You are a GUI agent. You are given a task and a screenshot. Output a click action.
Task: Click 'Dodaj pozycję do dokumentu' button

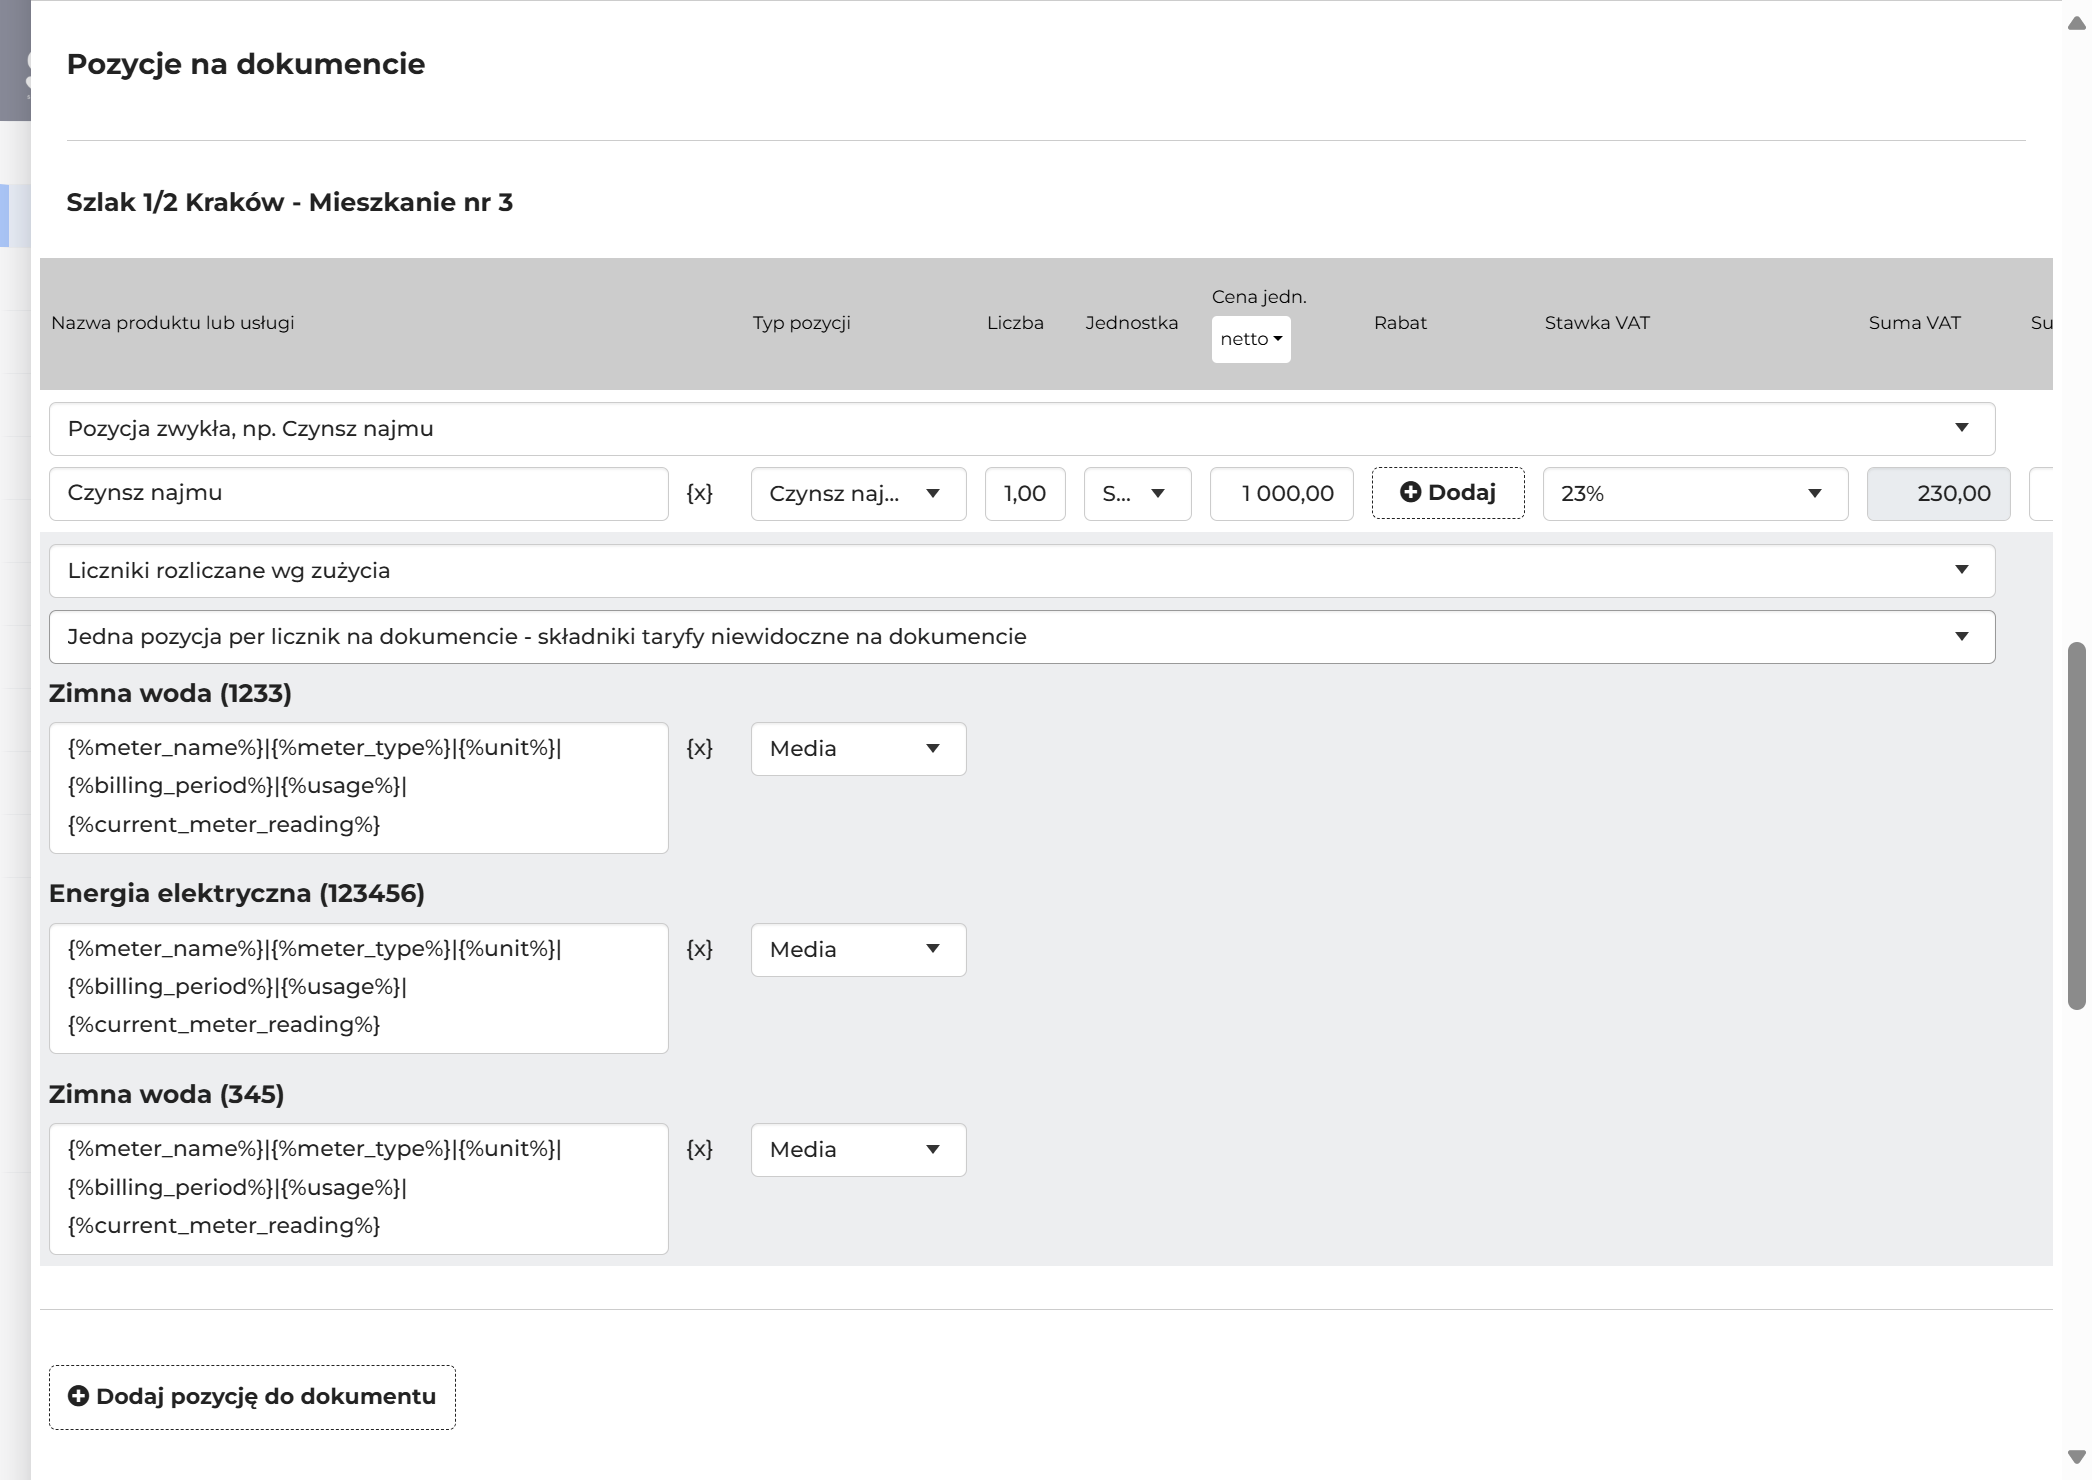coord(252,1397)
